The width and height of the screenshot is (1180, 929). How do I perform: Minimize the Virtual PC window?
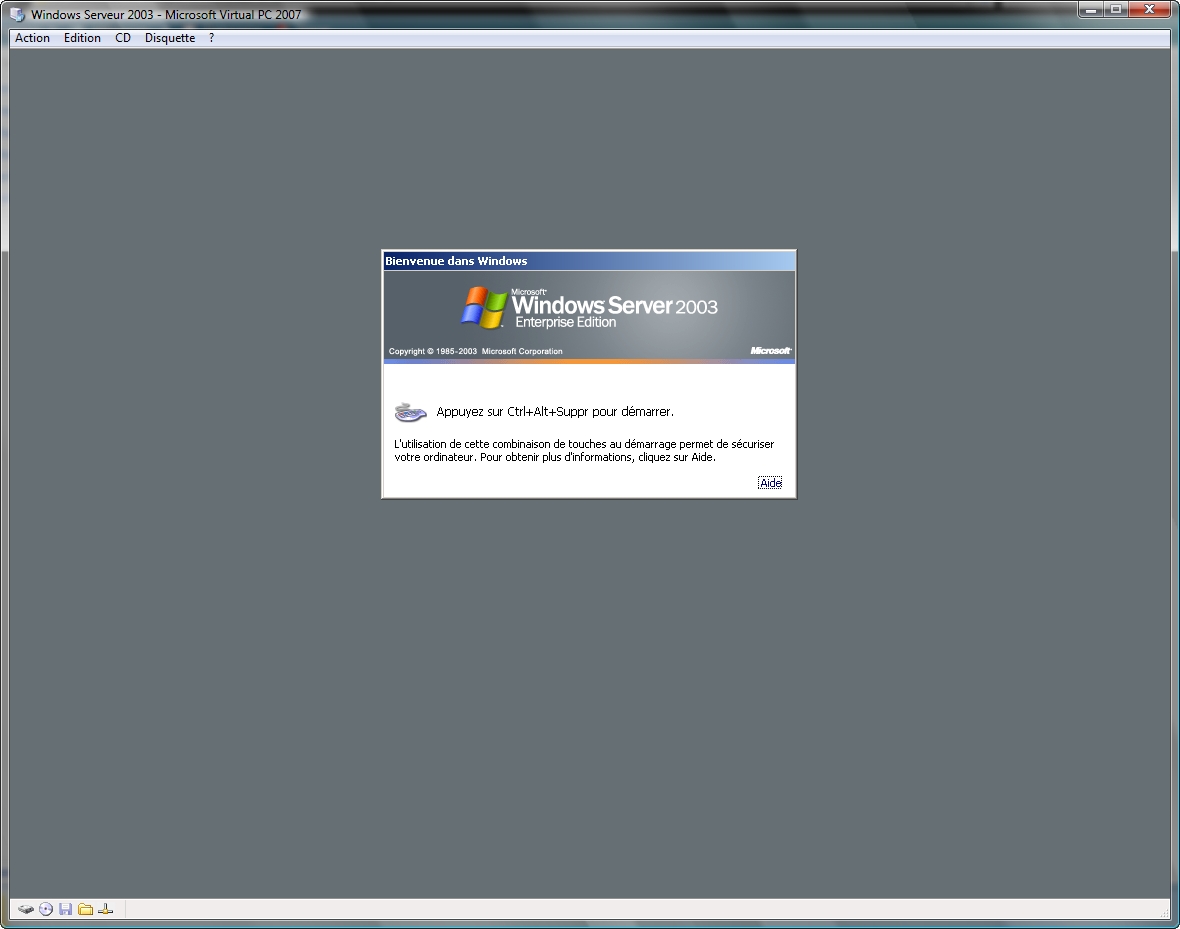point(1091,10)
